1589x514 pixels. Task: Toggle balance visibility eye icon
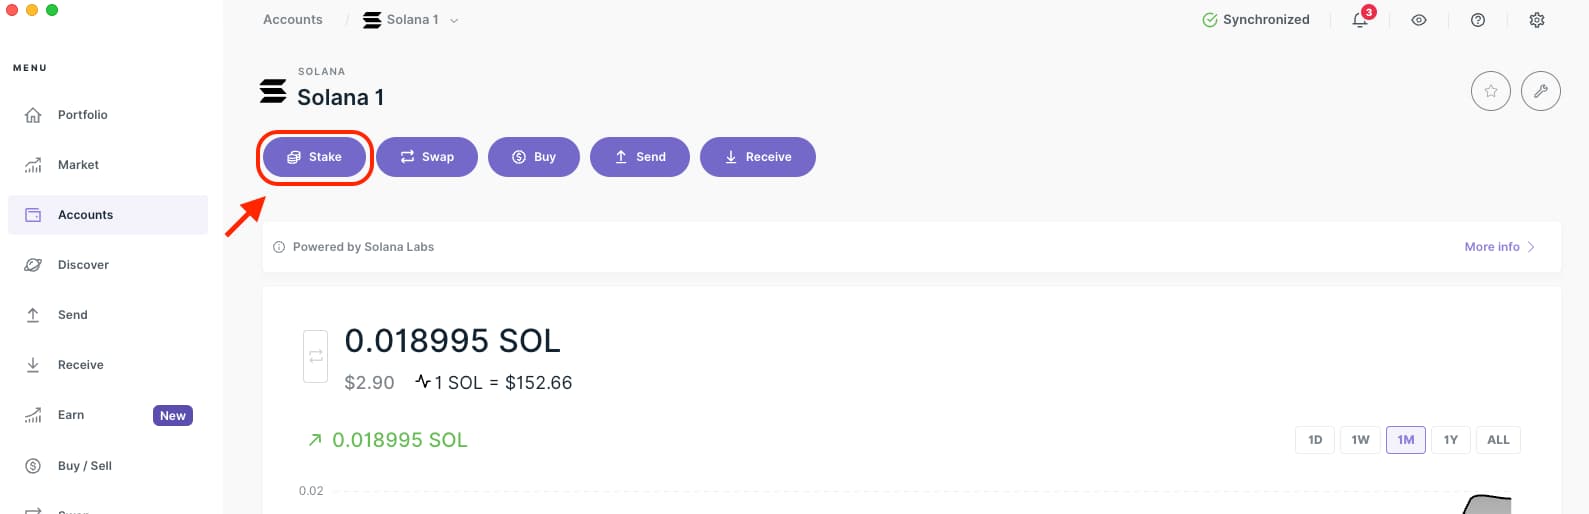(x=1419, y=20)
